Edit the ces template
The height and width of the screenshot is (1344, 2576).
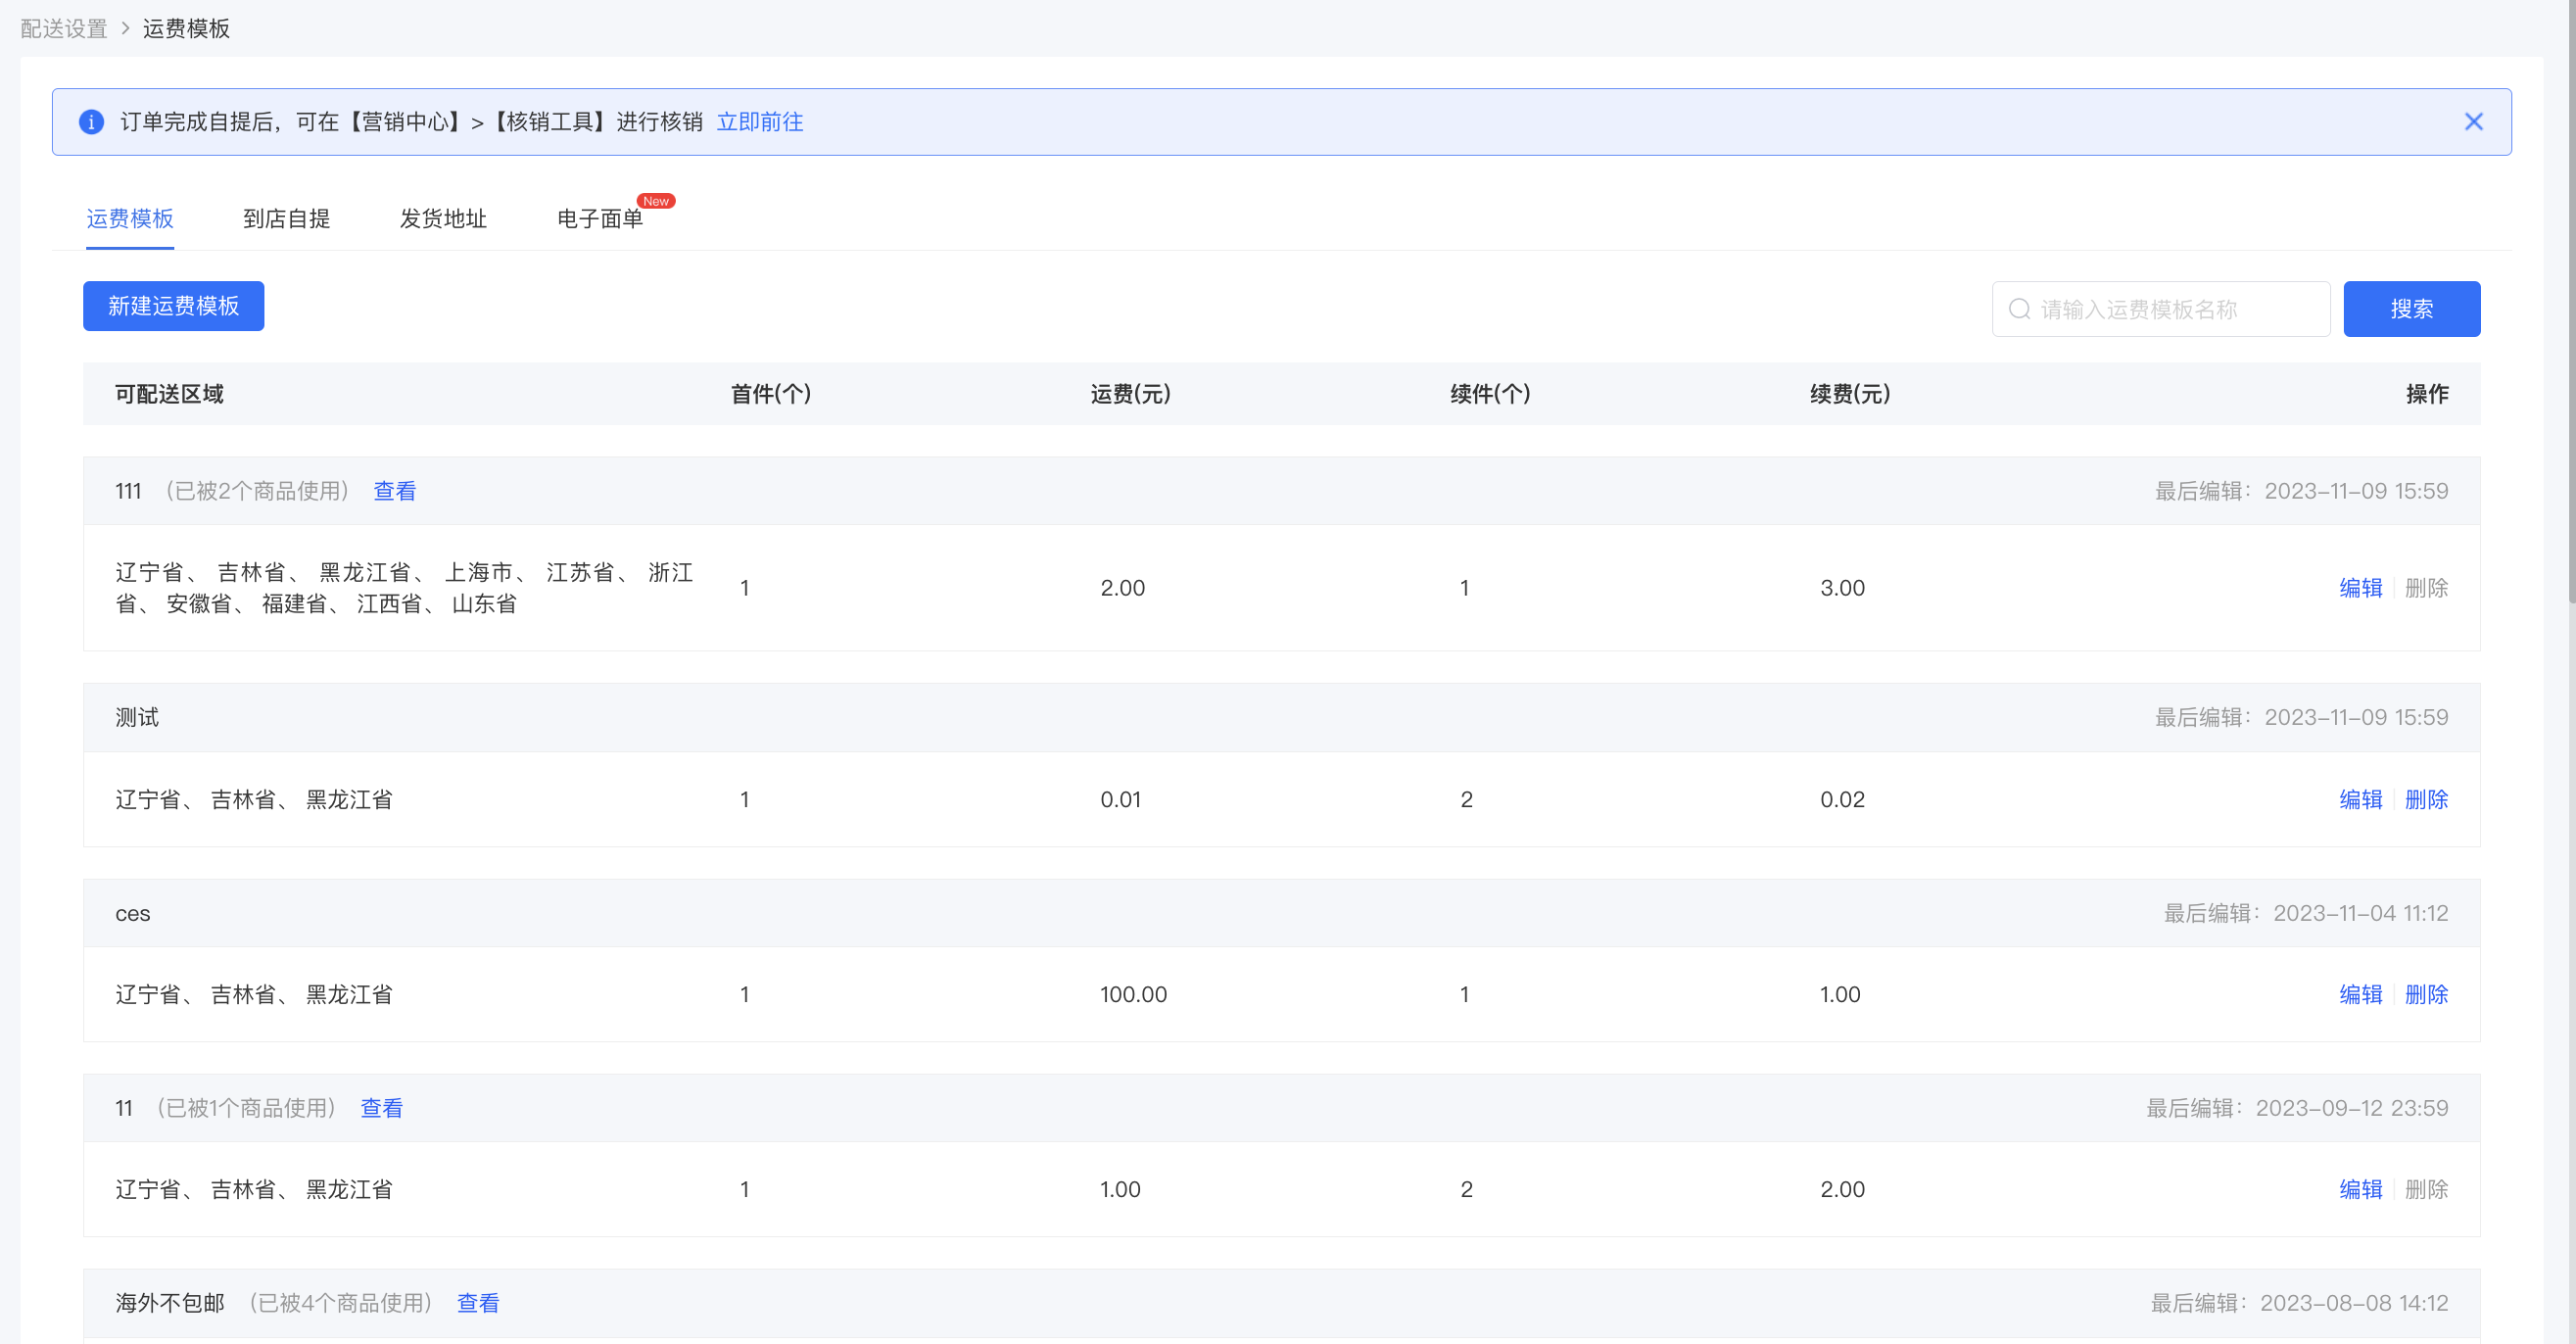[2360, 994]
